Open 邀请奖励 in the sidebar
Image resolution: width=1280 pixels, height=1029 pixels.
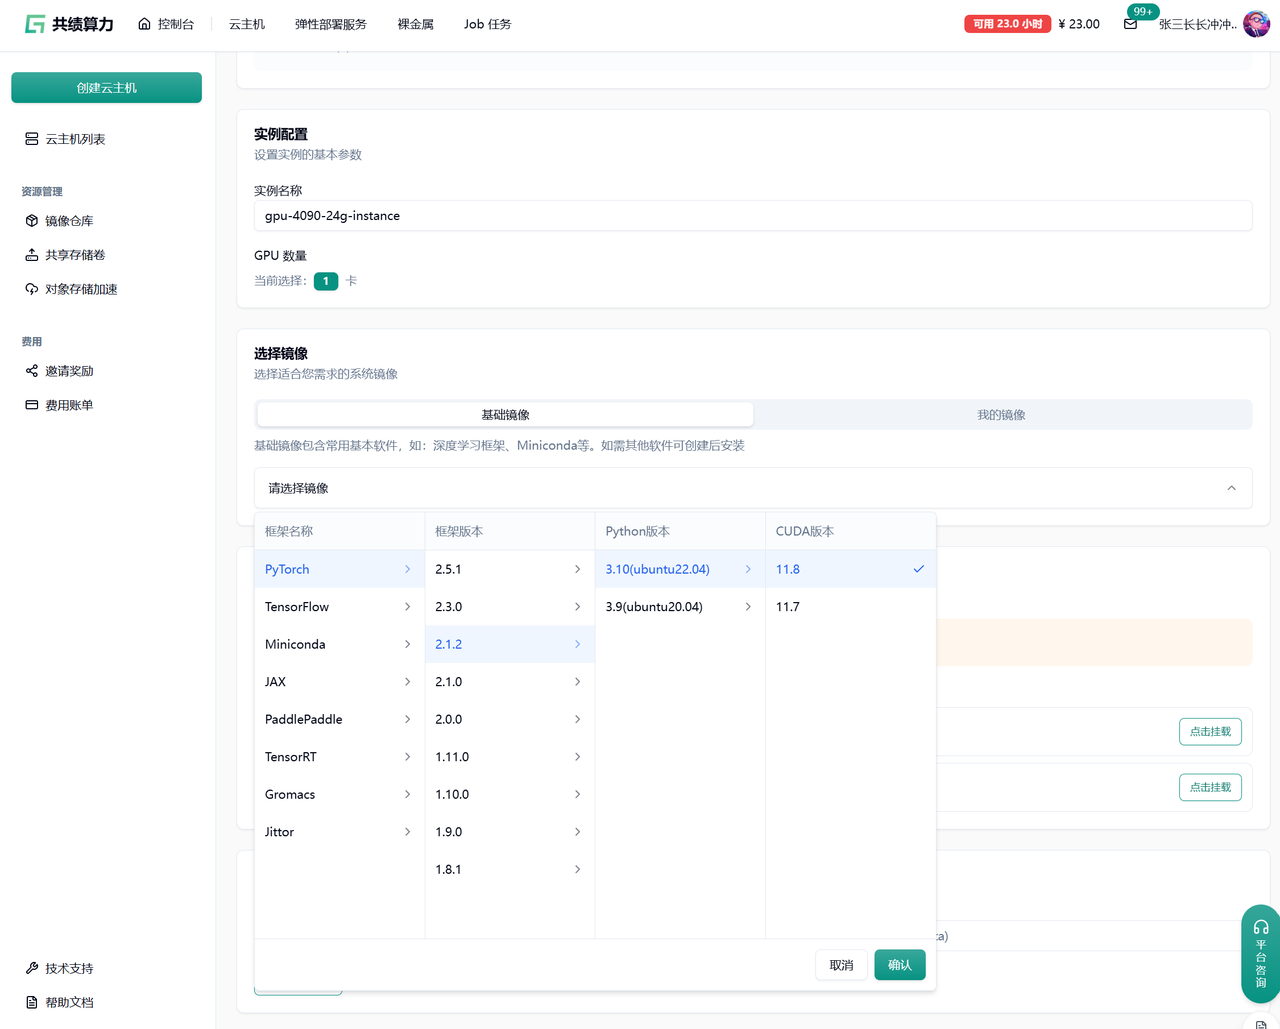pyautogui.click(x=68, y=371)
